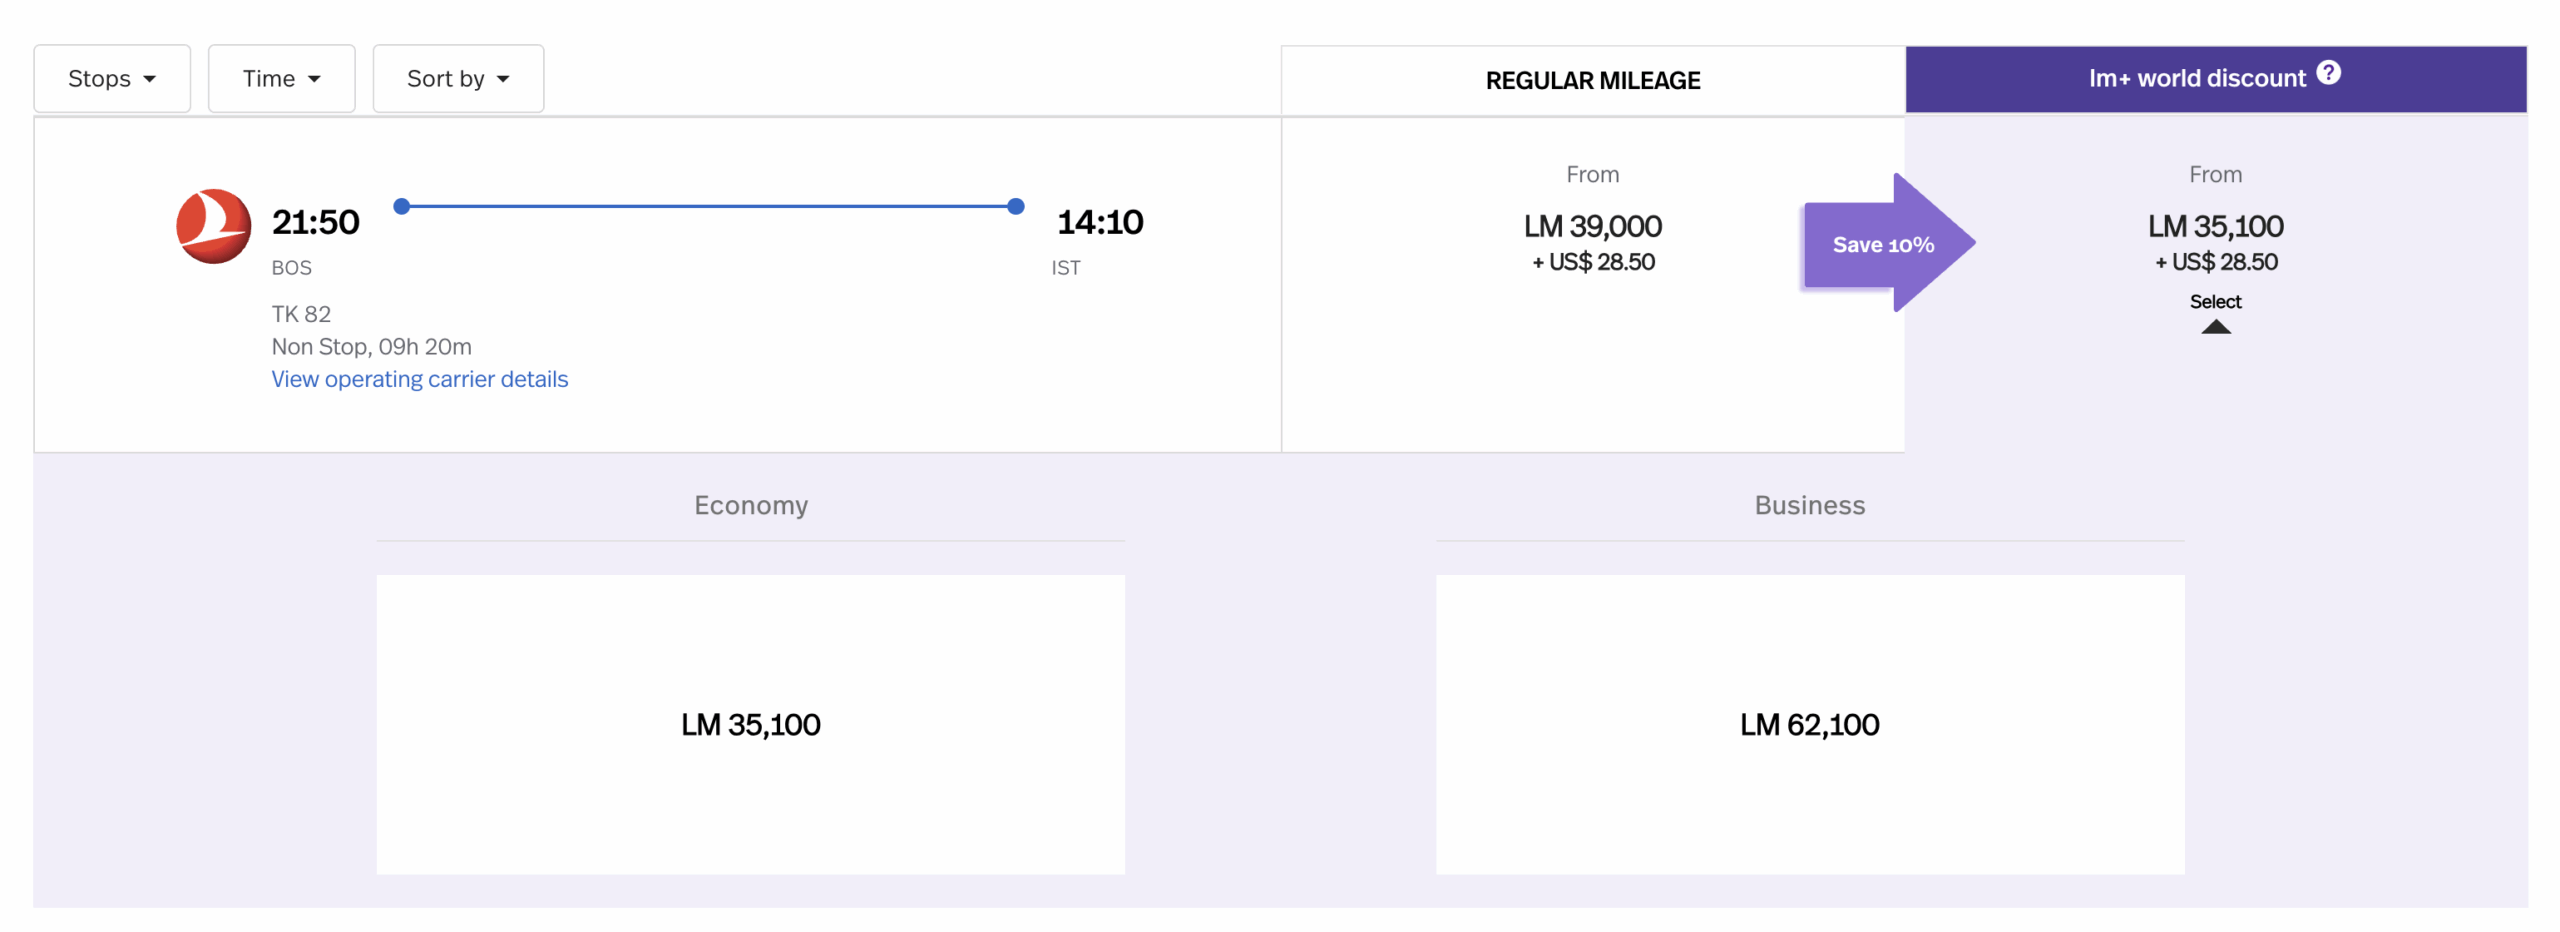Click Select under the LM 35,100 discounted fare

(x=2216, y=301)
